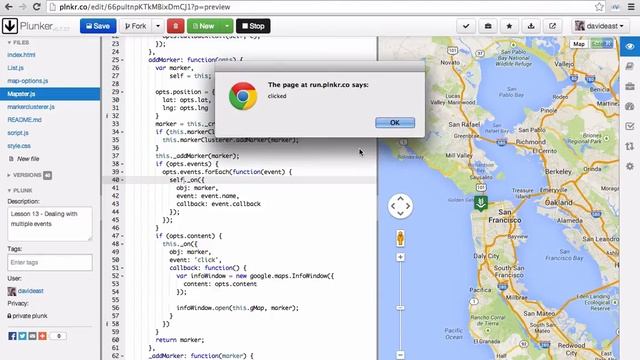Share by email icon

tap(32, 336)
